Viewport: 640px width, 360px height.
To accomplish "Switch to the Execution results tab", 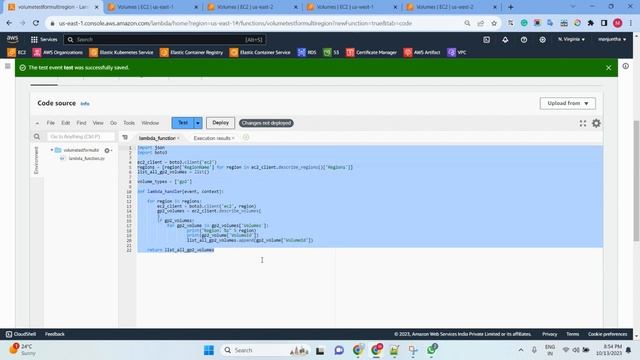I will tap(213, 138).
